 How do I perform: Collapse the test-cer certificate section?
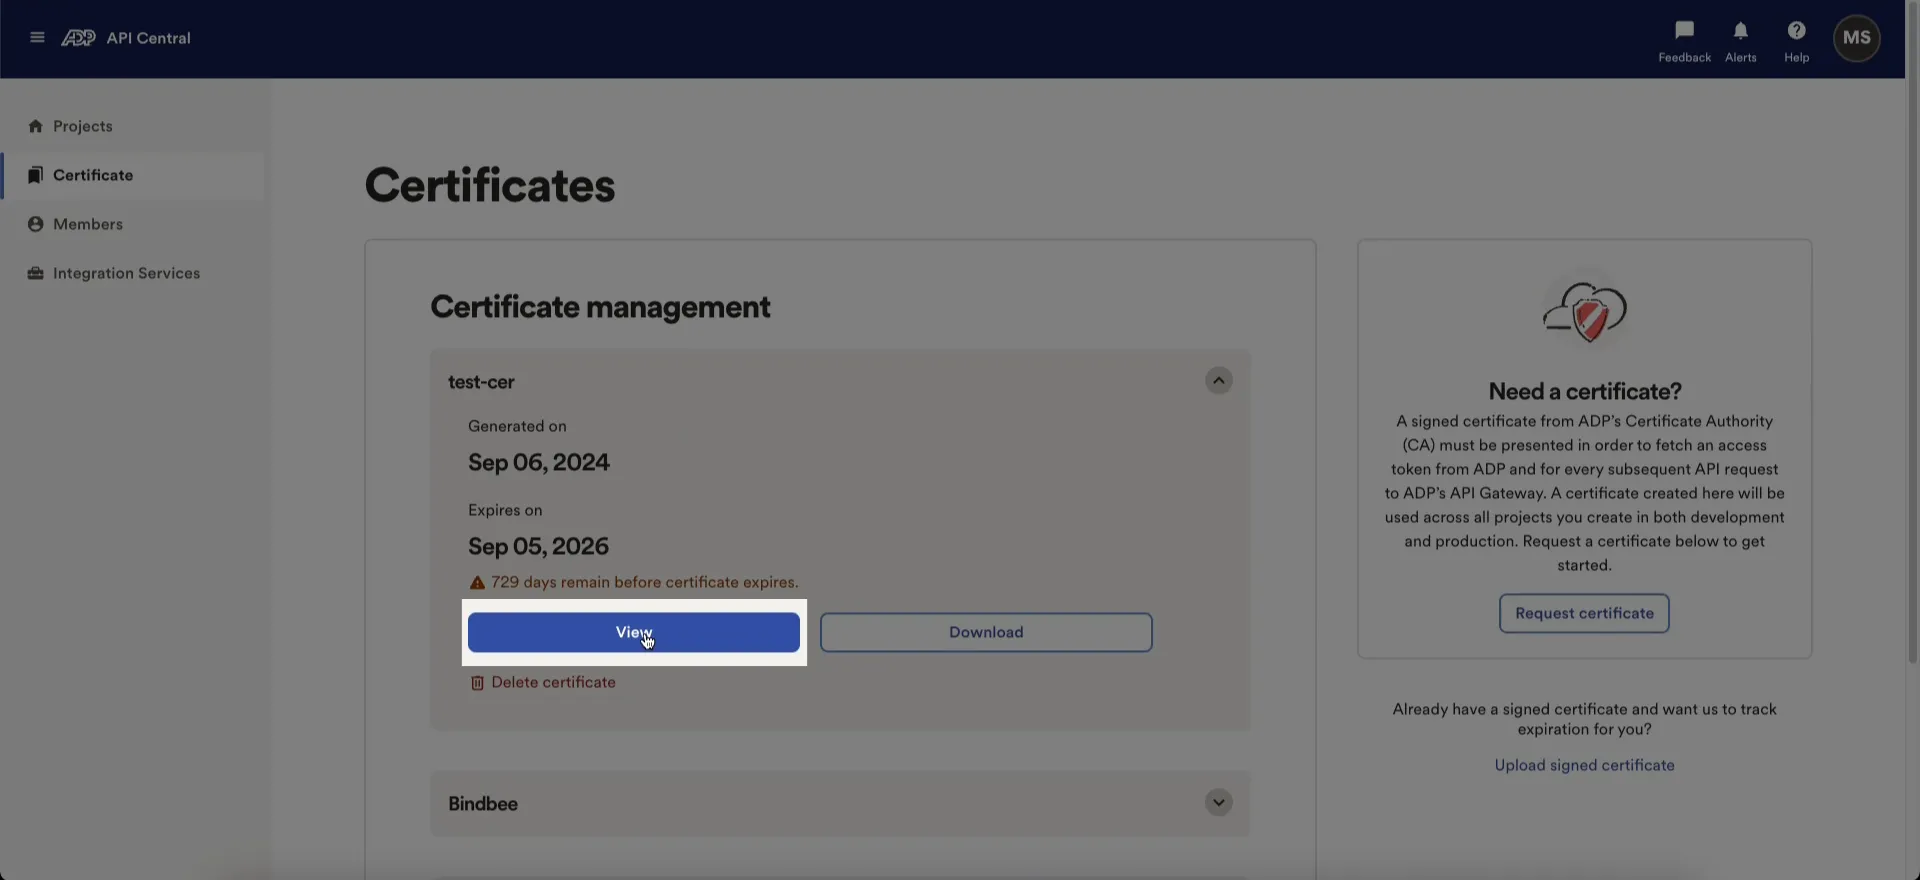(1218, 381)
